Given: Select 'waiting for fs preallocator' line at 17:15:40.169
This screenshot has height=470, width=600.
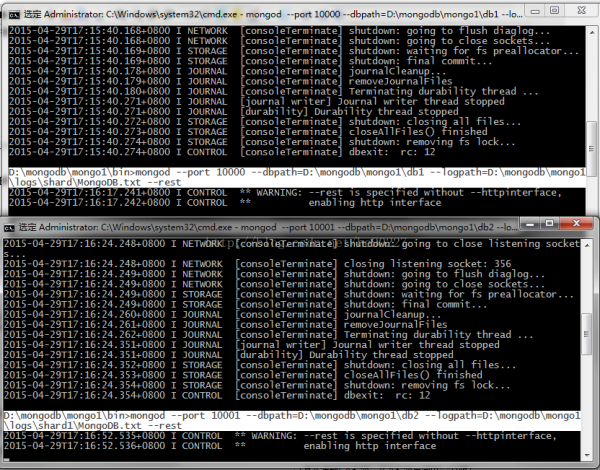Looking at the screenshot, I should 293,51.
